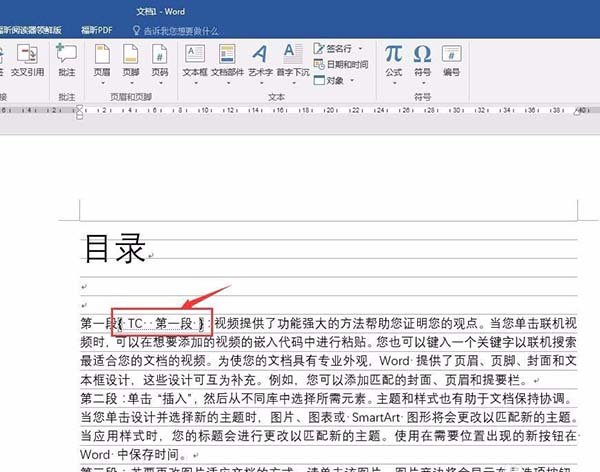Expand the Equation (公式) dropdown arrow

coord(395,83)
